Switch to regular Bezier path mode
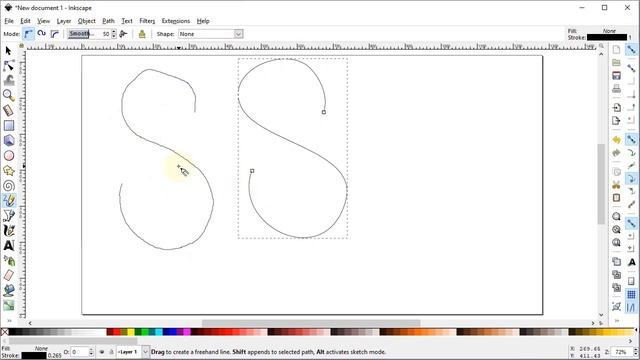Viewport: 640px width, 360px height. coord(28,34)
